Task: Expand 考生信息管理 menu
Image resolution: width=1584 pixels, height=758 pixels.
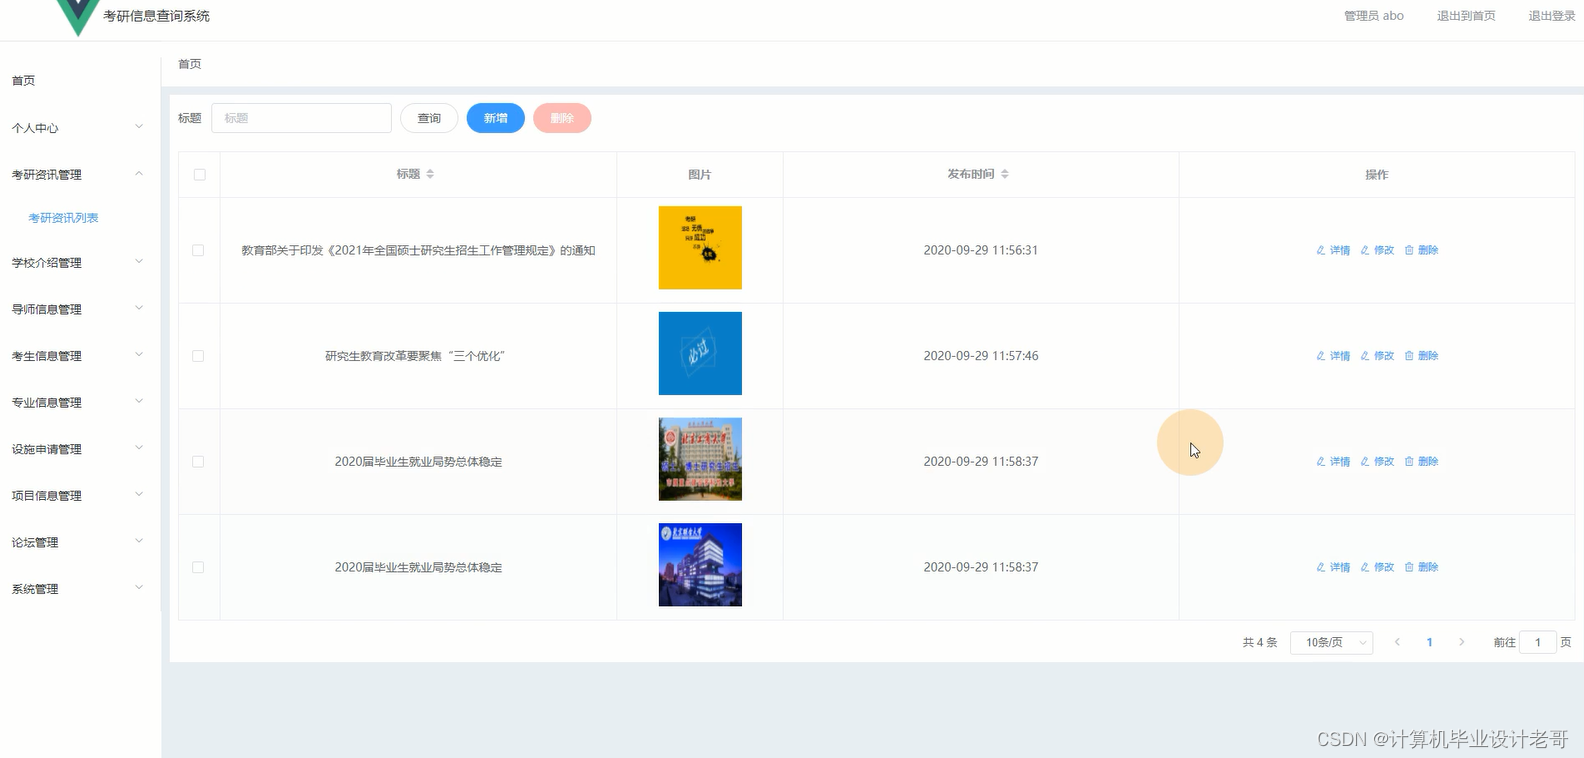Action: coord(78,355)
